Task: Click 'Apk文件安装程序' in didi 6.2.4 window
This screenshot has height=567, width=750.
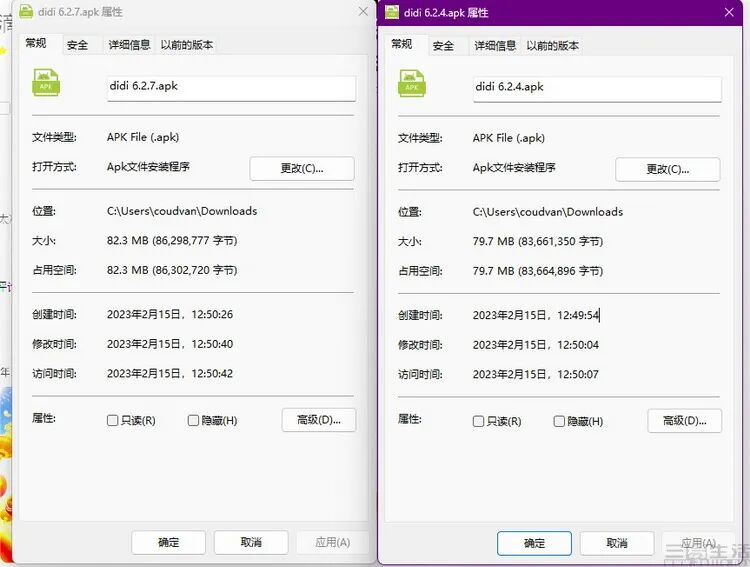Action: point(514,167)
